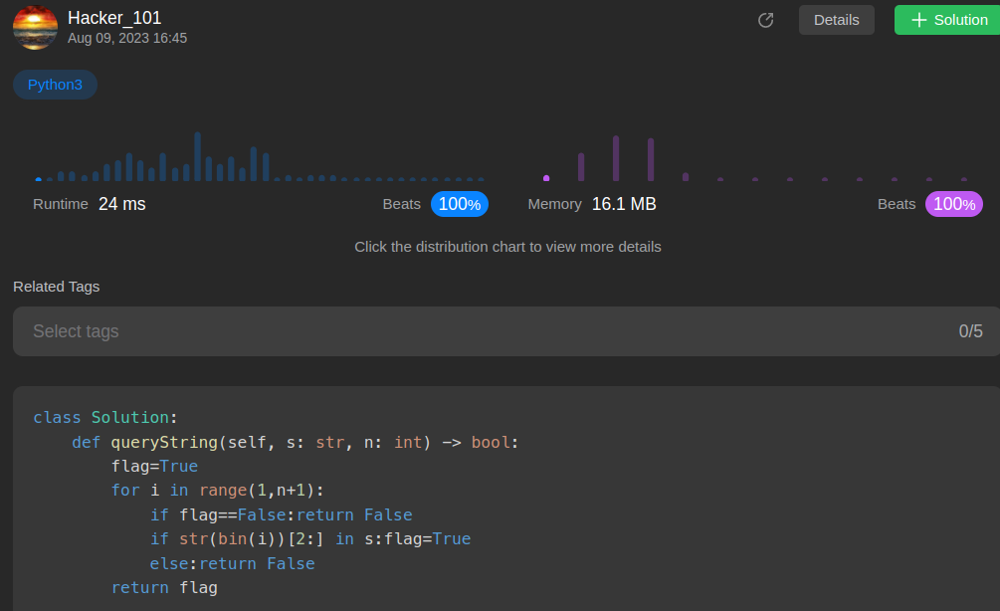Click the 0/5 tag counter
Image resolution: width=1000 pixels, height=611 pixels.
pyautogui.click(x=970, y=331)
